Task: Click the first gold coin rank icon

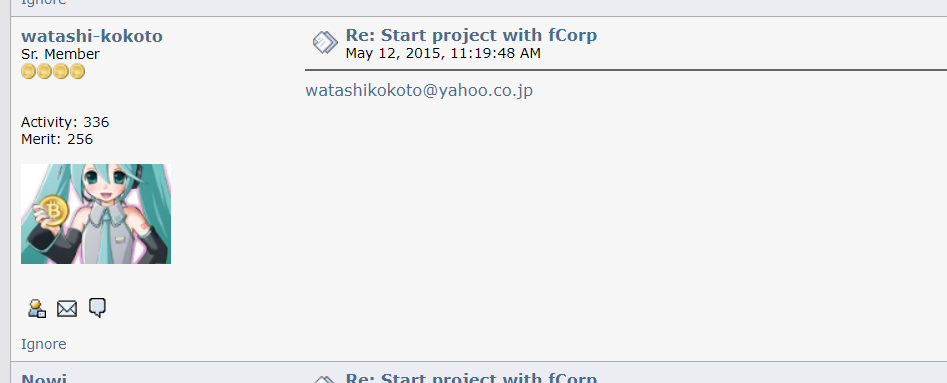Action: tap(28, 72)
